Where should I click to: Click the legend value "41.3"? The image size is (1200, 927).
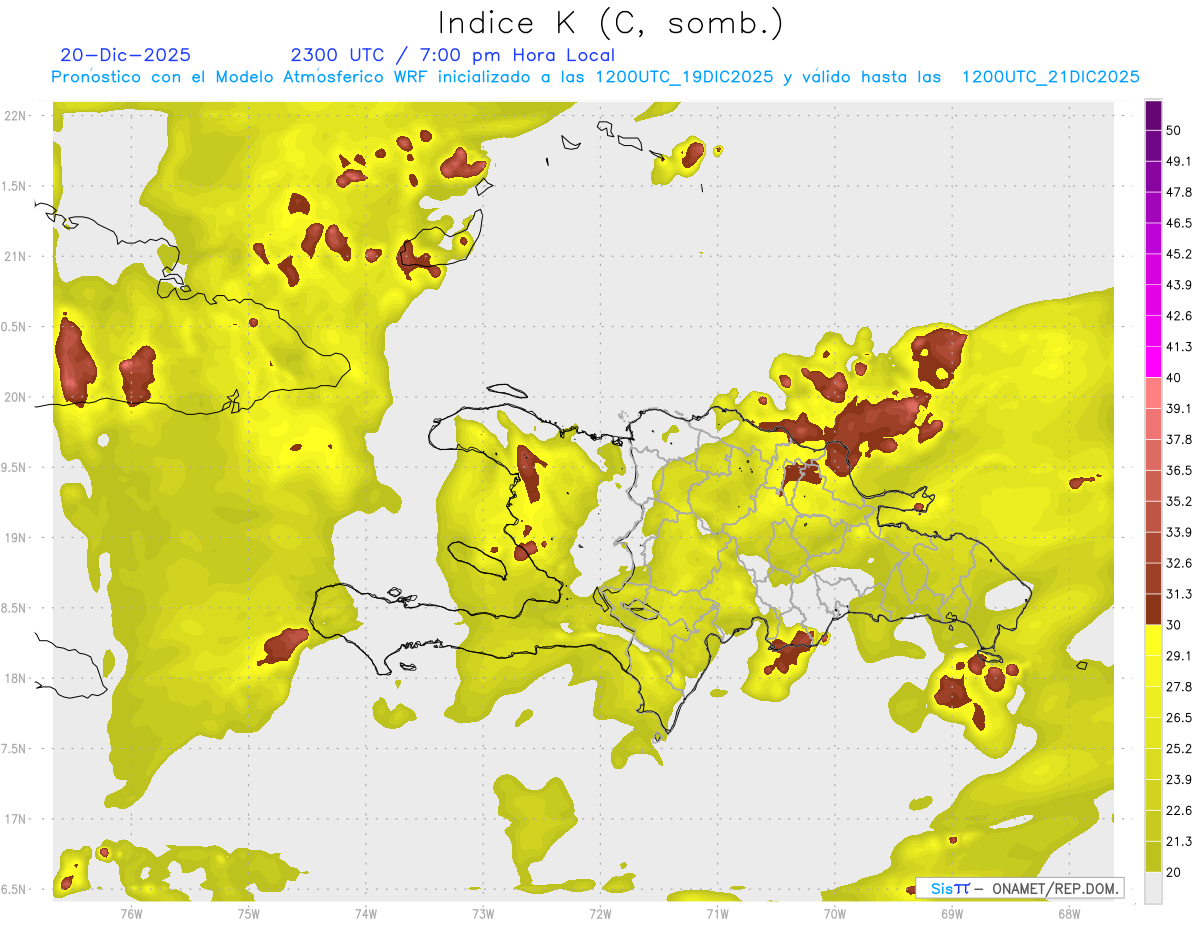point(1179,348)
